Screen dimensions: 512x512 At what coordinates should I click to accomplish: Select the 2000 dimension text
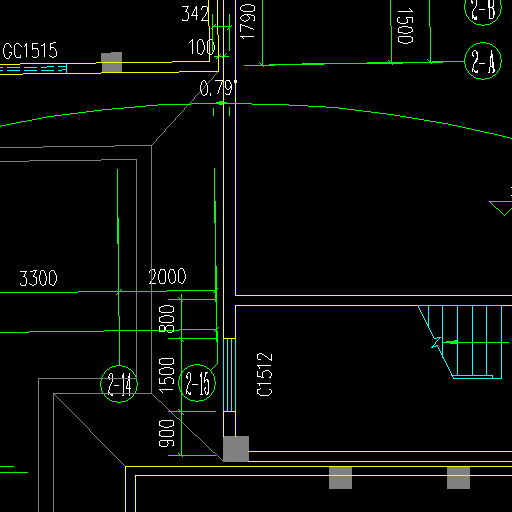click(x=167, y=277)
